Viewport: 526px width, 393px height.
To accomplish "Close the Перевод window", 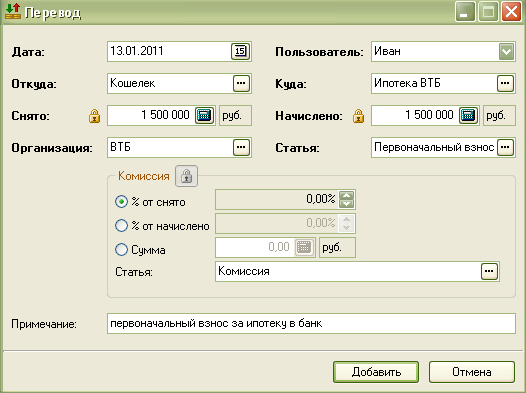I will (511, 12).
